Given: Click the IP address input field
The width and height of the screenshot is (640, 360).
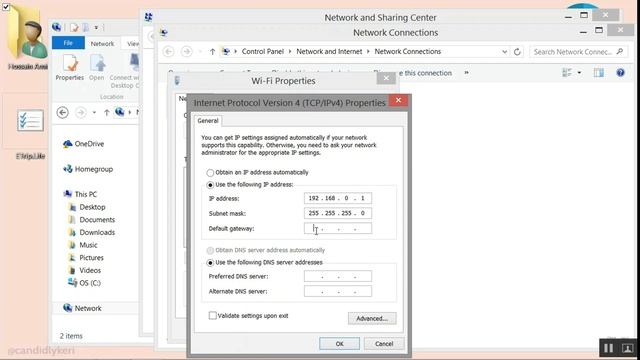Looking at the screenshot, I should point(338,198).
